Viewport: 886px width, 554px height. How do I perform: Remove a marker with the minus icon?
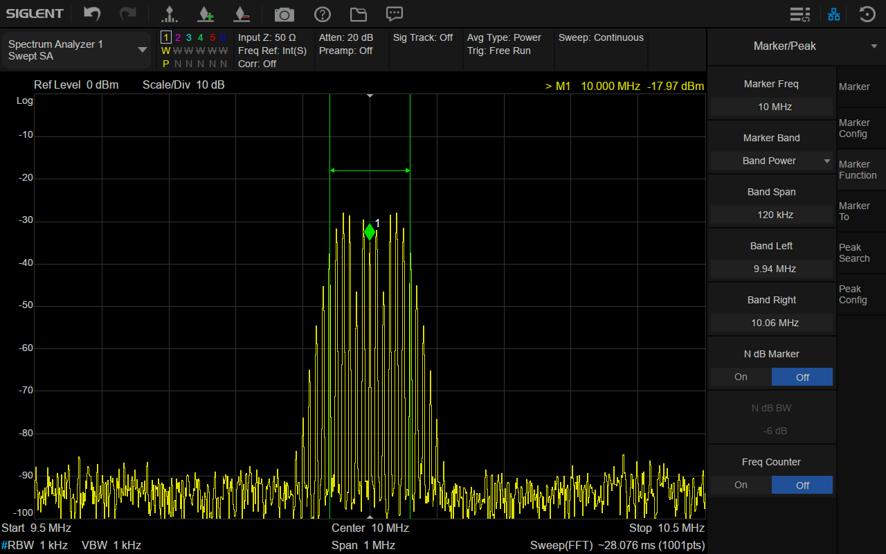242,14
